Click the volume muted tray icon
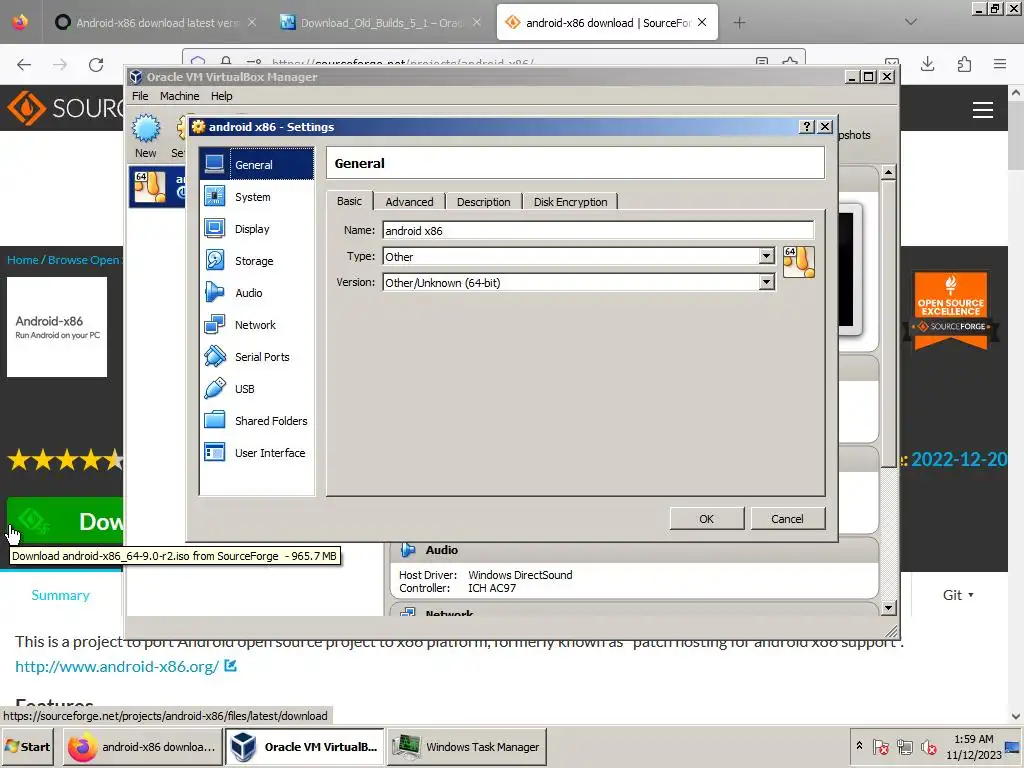The image size is (1024, 768). (928, 747)
